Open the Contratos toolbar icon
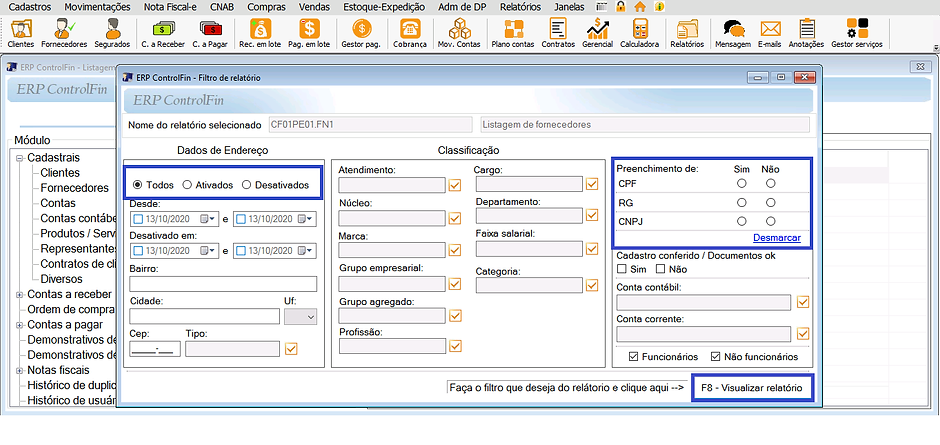 558,33
